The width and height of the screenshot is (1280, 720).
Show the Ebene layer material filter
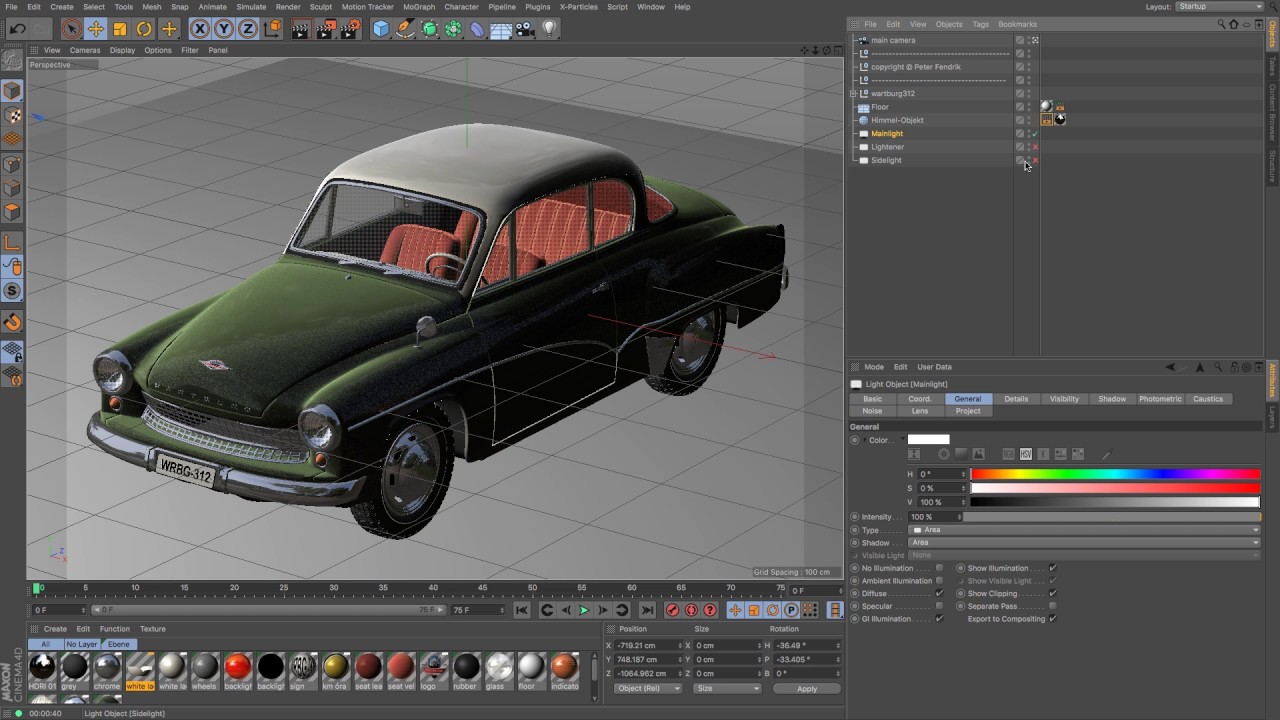click(x=119, y=644)
